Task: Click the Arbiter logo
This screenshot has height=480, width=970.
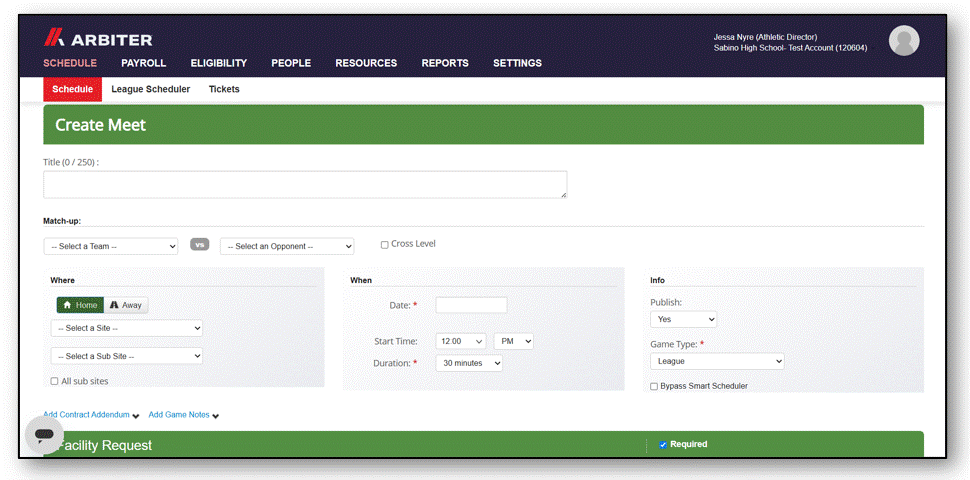Action: (98, 40)
